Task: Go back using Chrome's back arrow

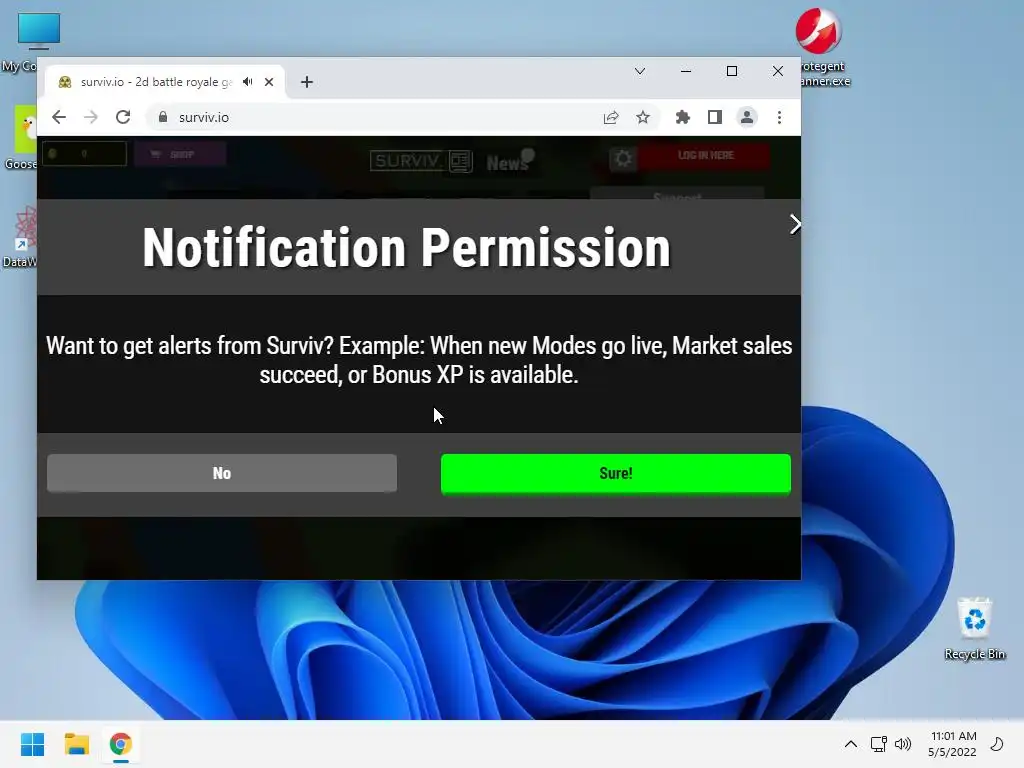Action: point(59,117)
